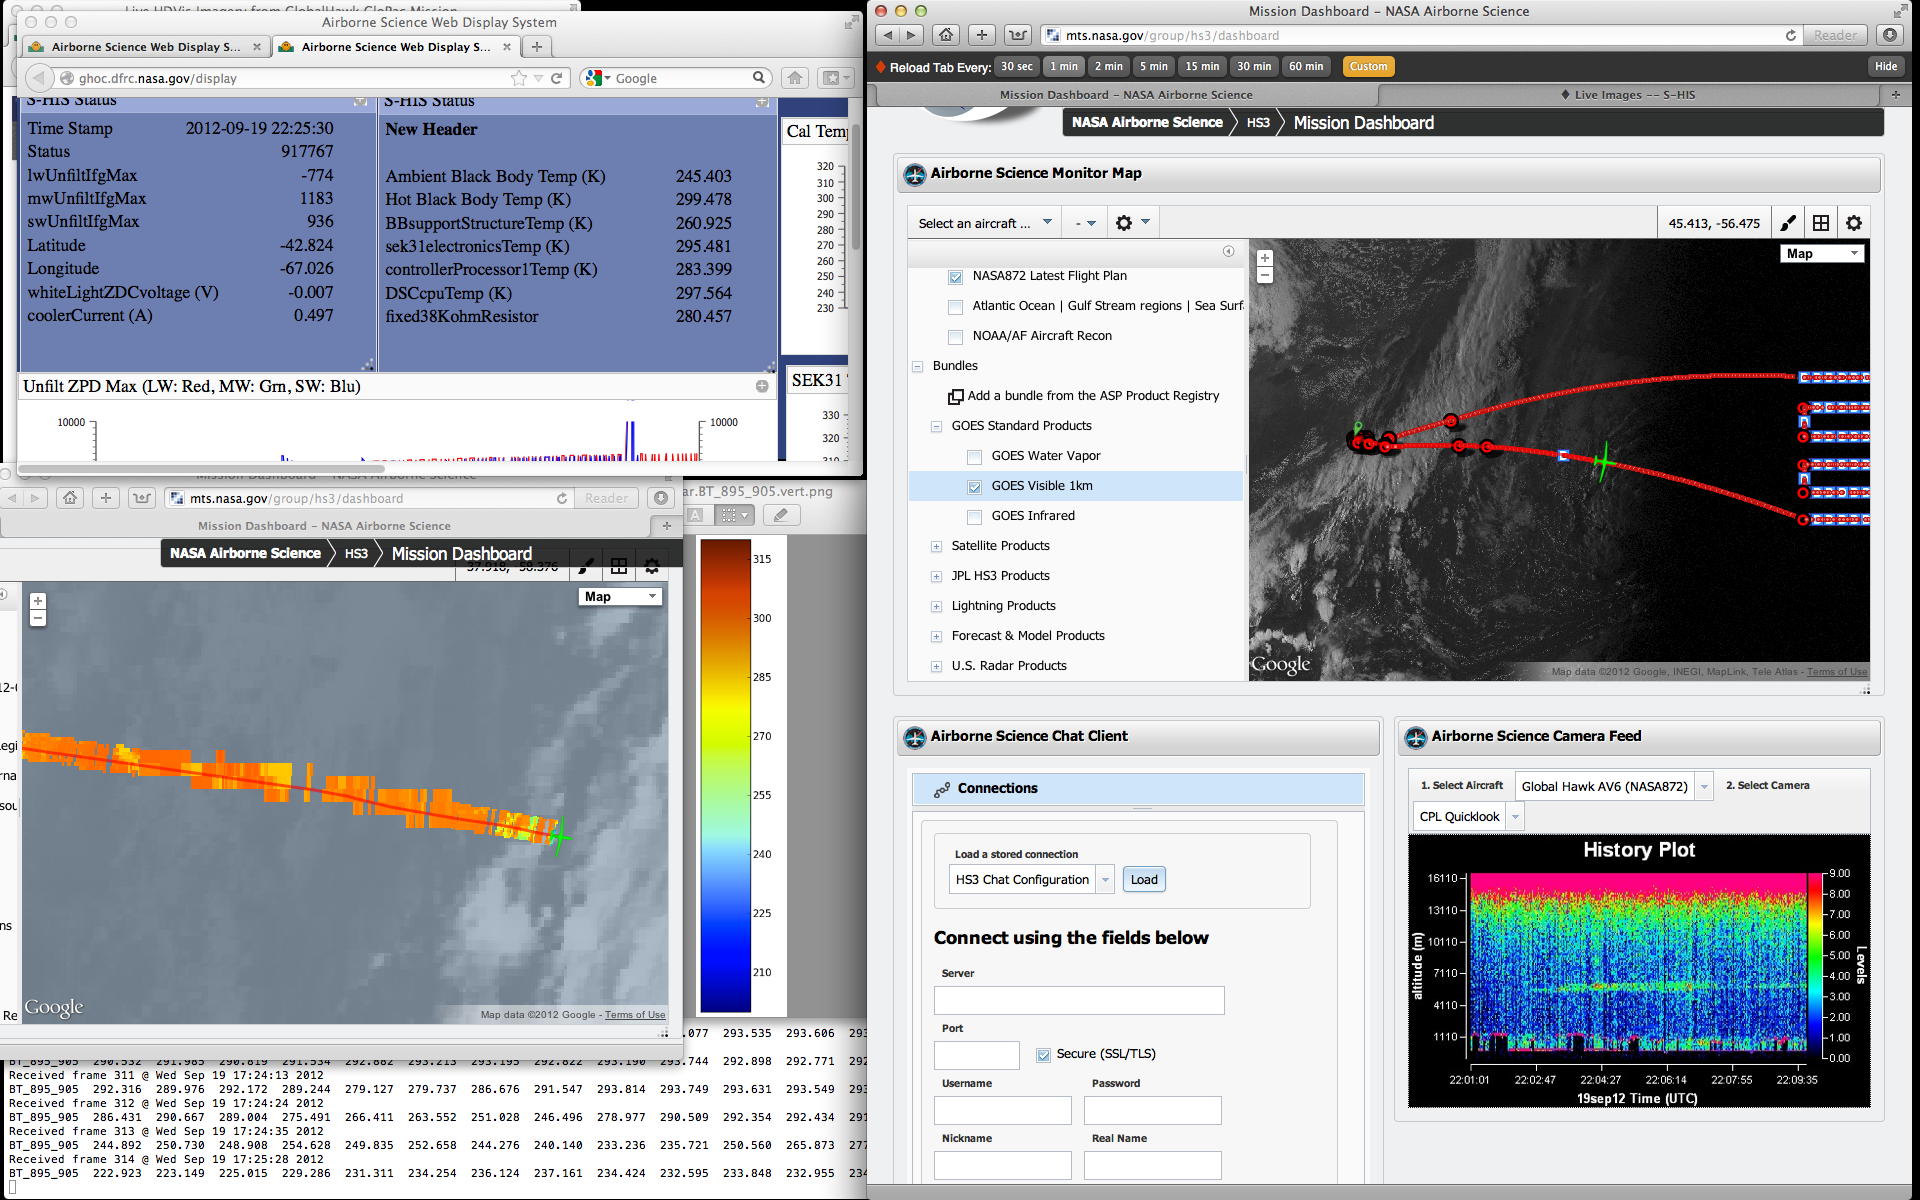Toggle Secure (SSL/TLS) checkbox
The image size is (1920, 1200).
point(1043,1054)
